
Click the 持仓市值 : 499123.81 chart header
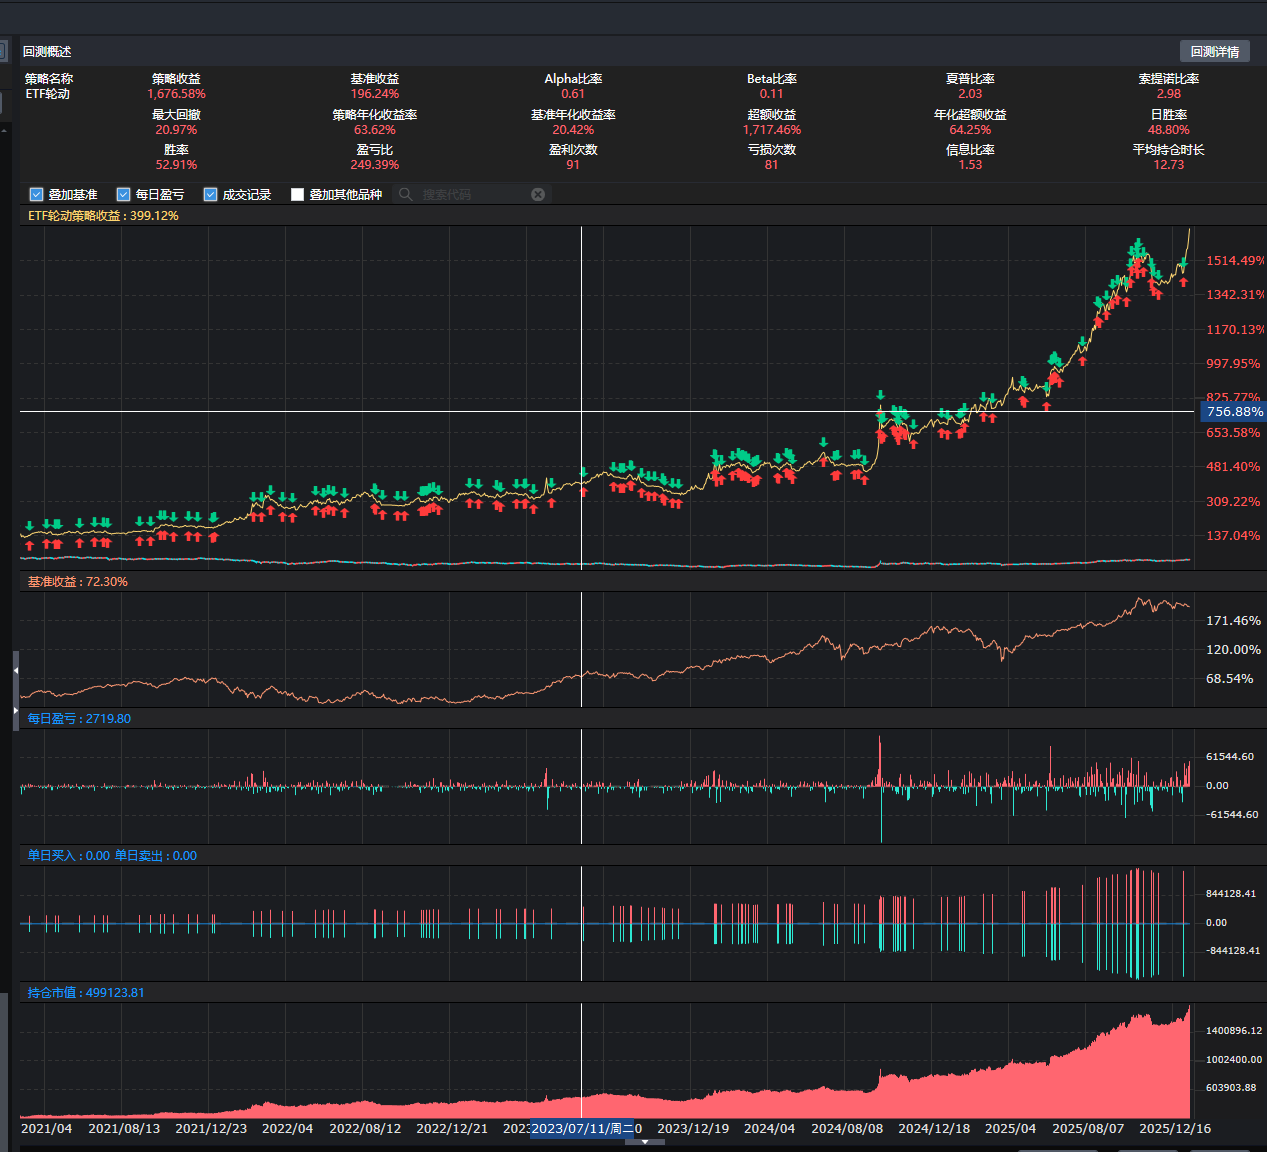86,993
